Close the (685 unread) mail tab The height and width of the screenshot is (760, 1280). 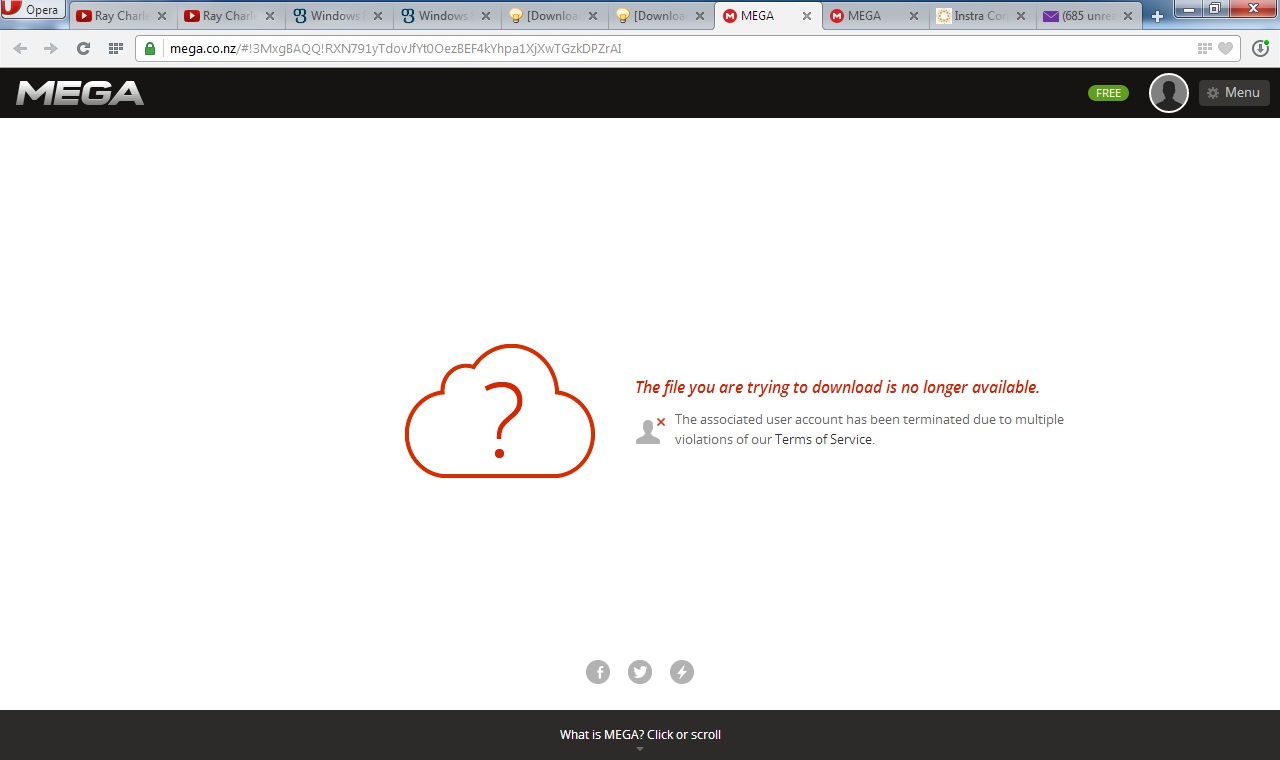click(1129, 16)
